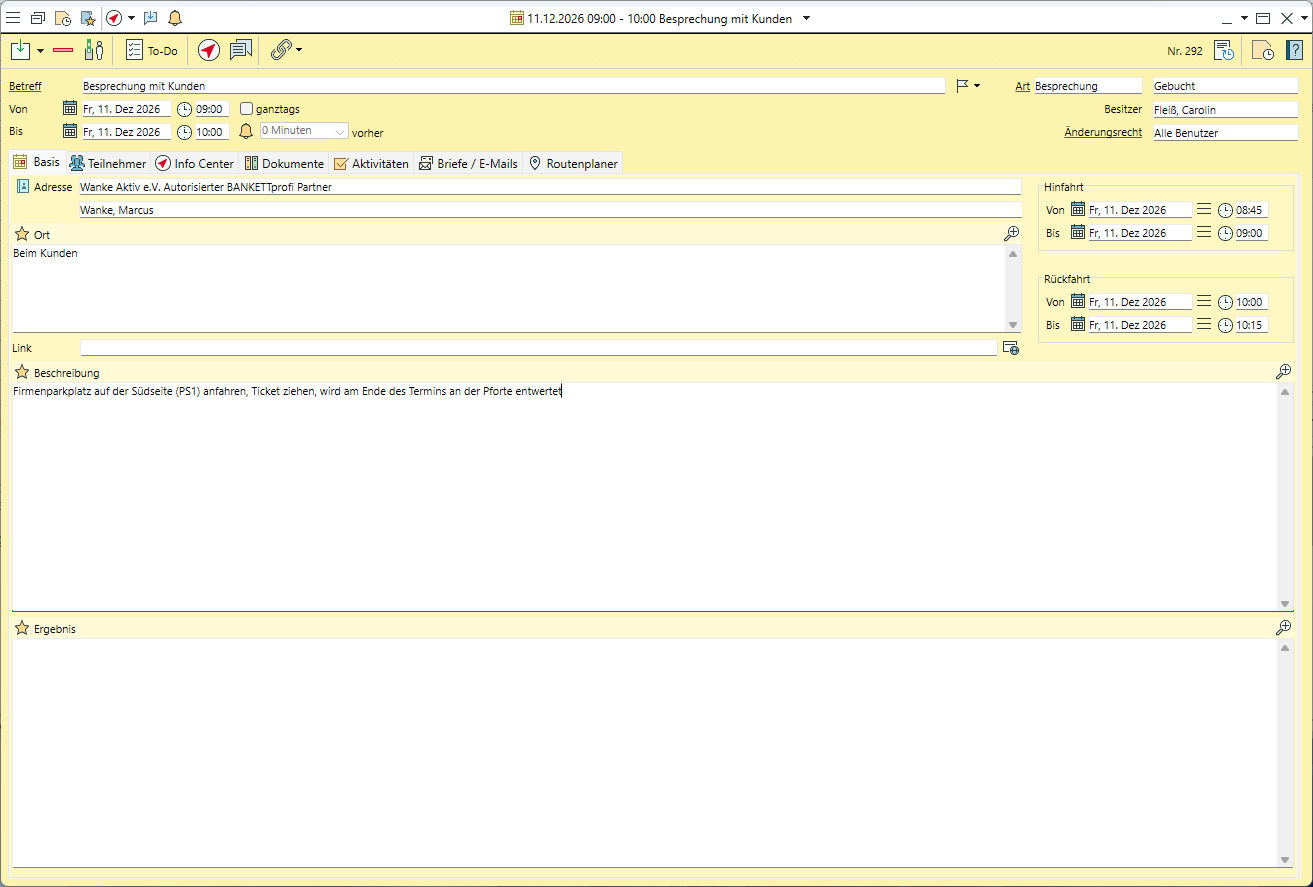Click magnifier icon next to Beschreibung

click(x=1283, y=372)
